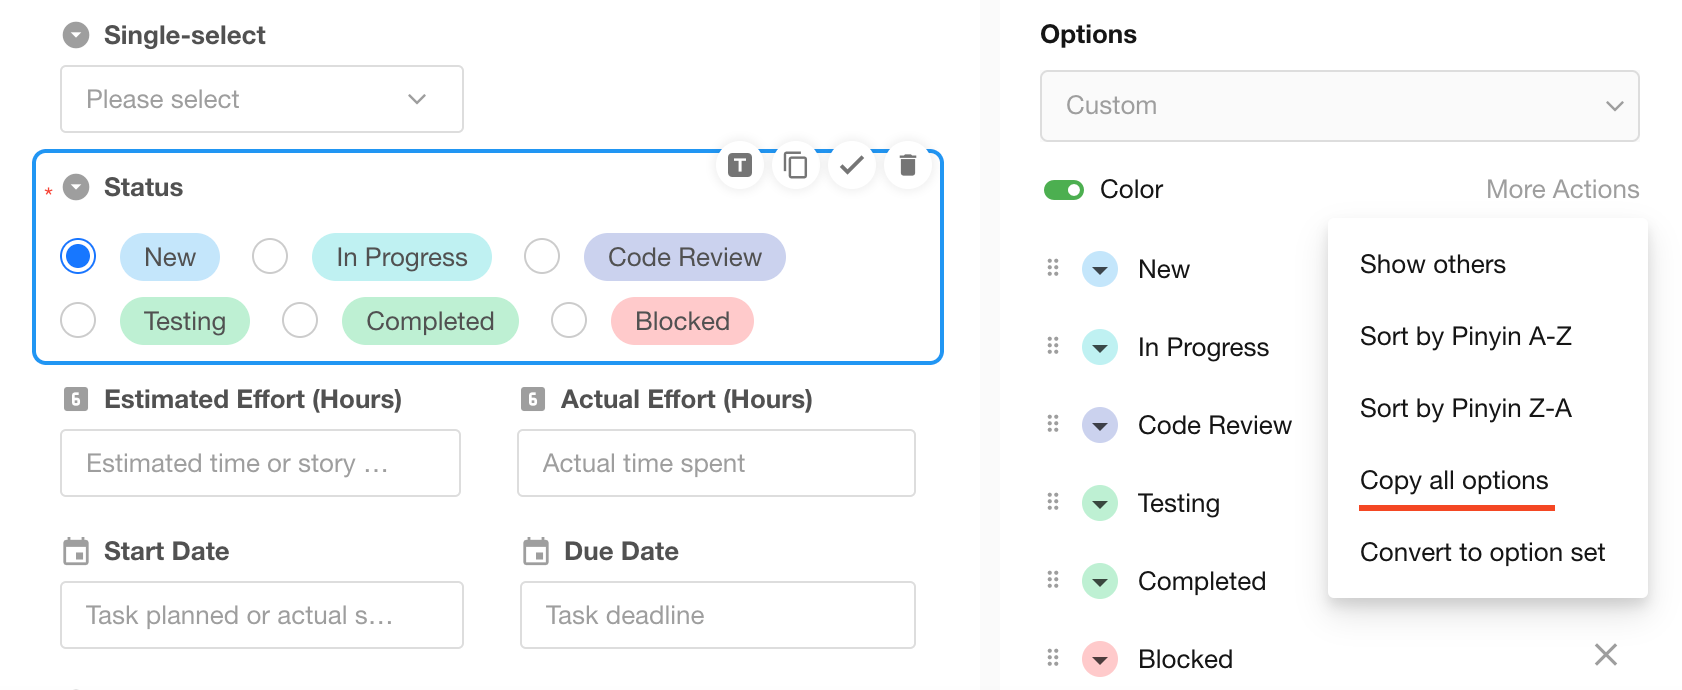Choose the Blocked status radio button
Screen dimensions: 1682x690
coord(569,321)
